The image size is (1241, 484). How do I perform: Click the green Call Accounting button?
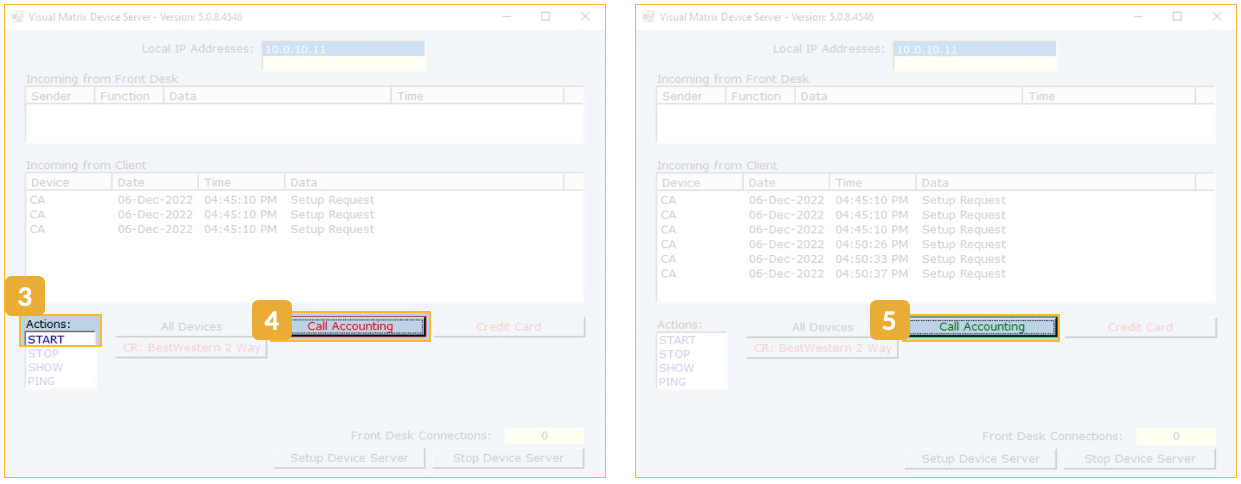pyautogui.click(x=981, y=327)
